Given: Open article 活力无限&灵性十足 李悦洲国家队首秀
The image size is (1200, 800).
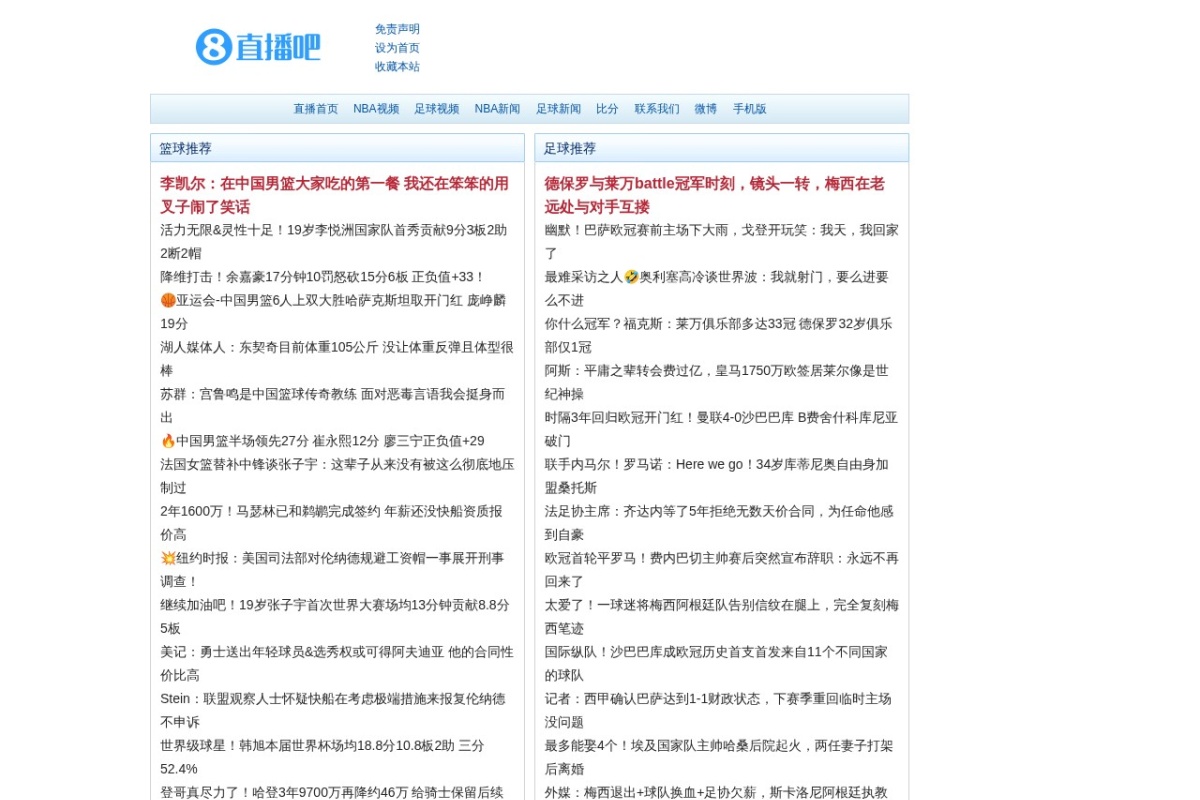Looking at the screenshot, I should (335, 241).
